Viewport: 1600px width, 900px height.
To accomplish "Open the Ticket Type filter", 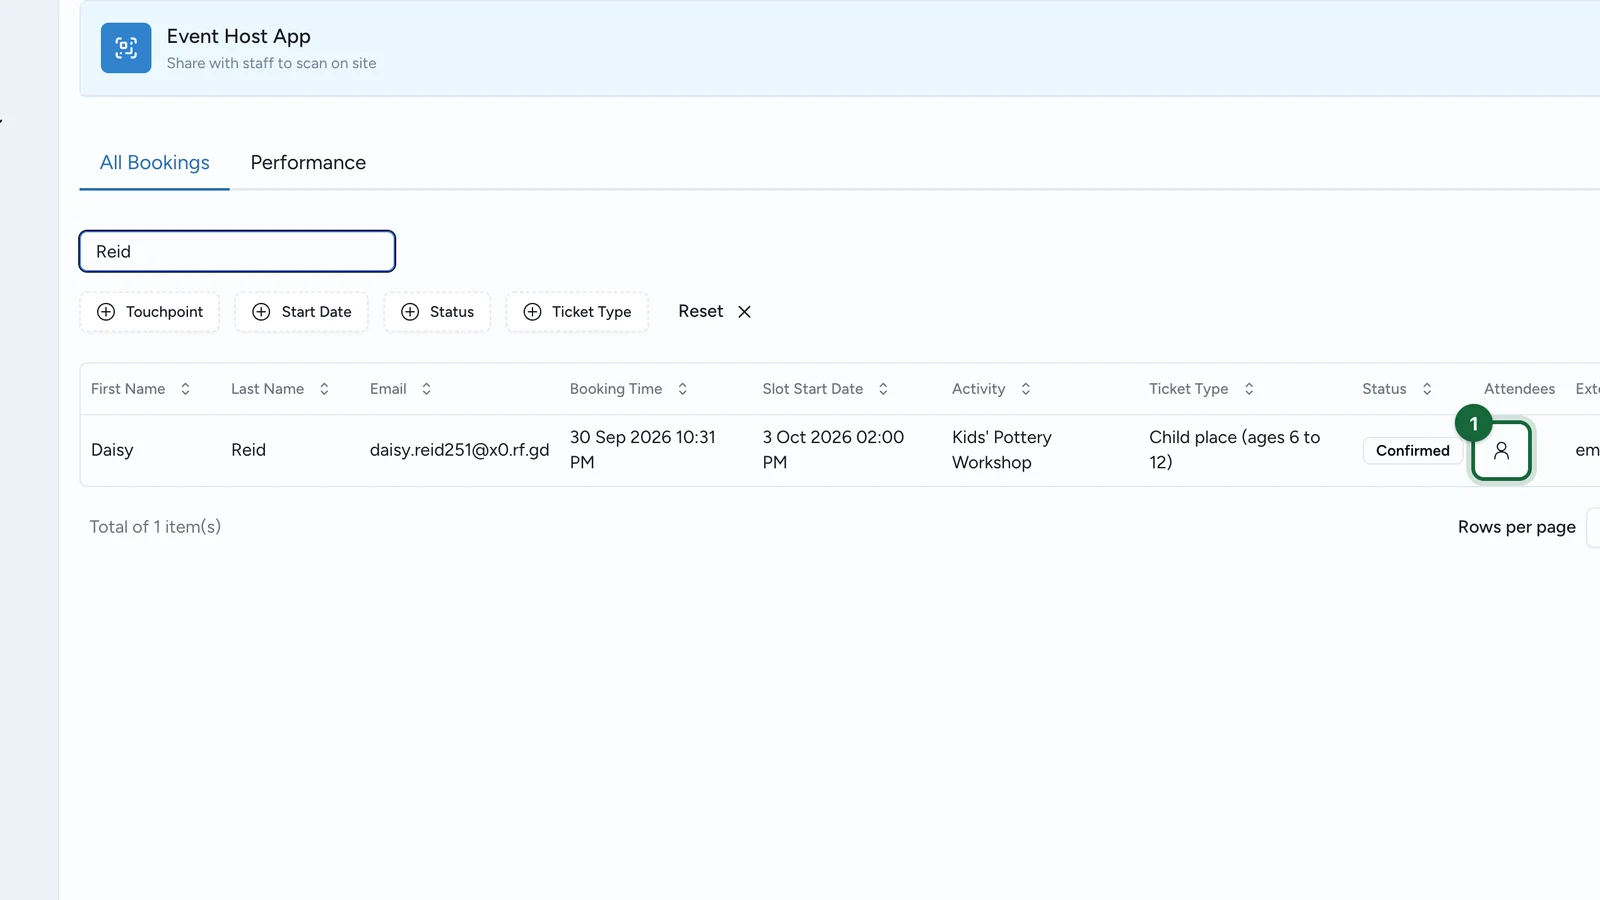I will pos(577,312).
